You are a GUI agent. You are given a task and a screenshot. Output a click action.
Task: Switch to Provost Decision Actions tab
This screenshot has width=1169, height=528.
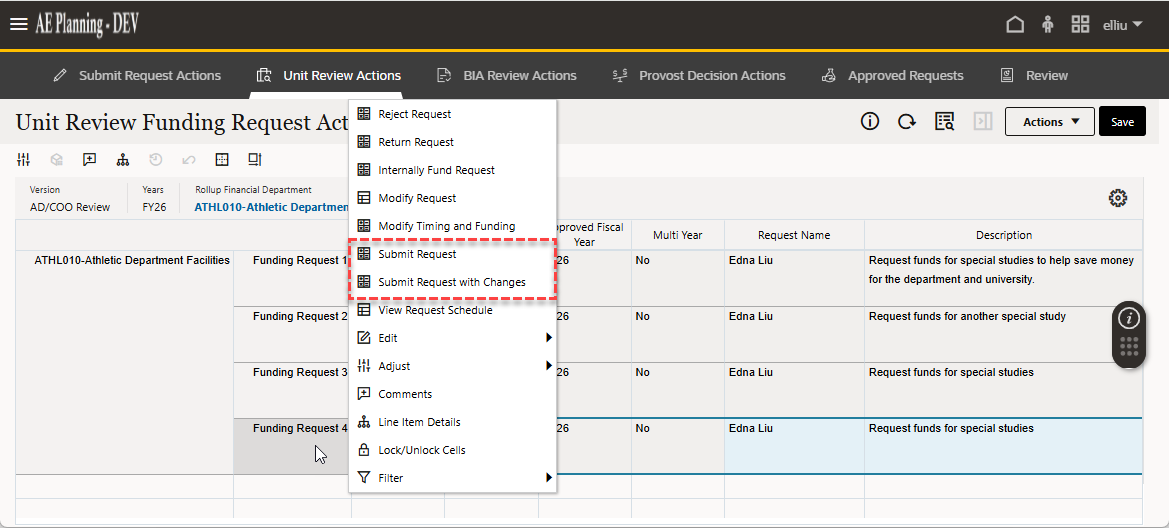tap(699, 75)
